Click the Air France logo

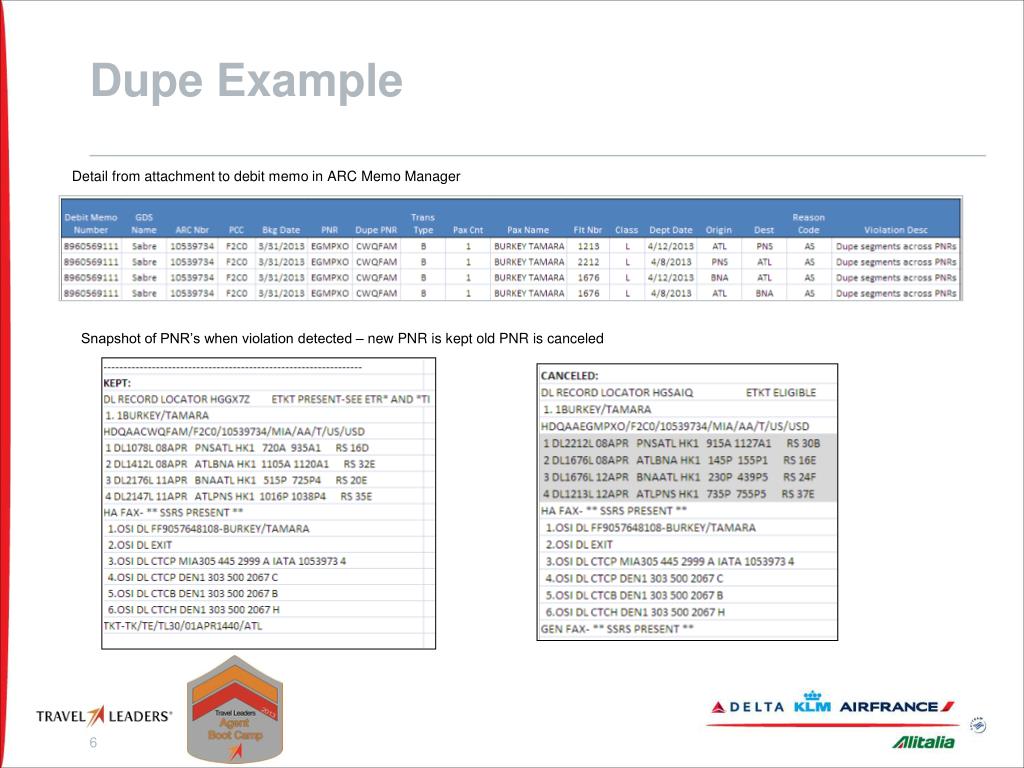tap(897, 707)
